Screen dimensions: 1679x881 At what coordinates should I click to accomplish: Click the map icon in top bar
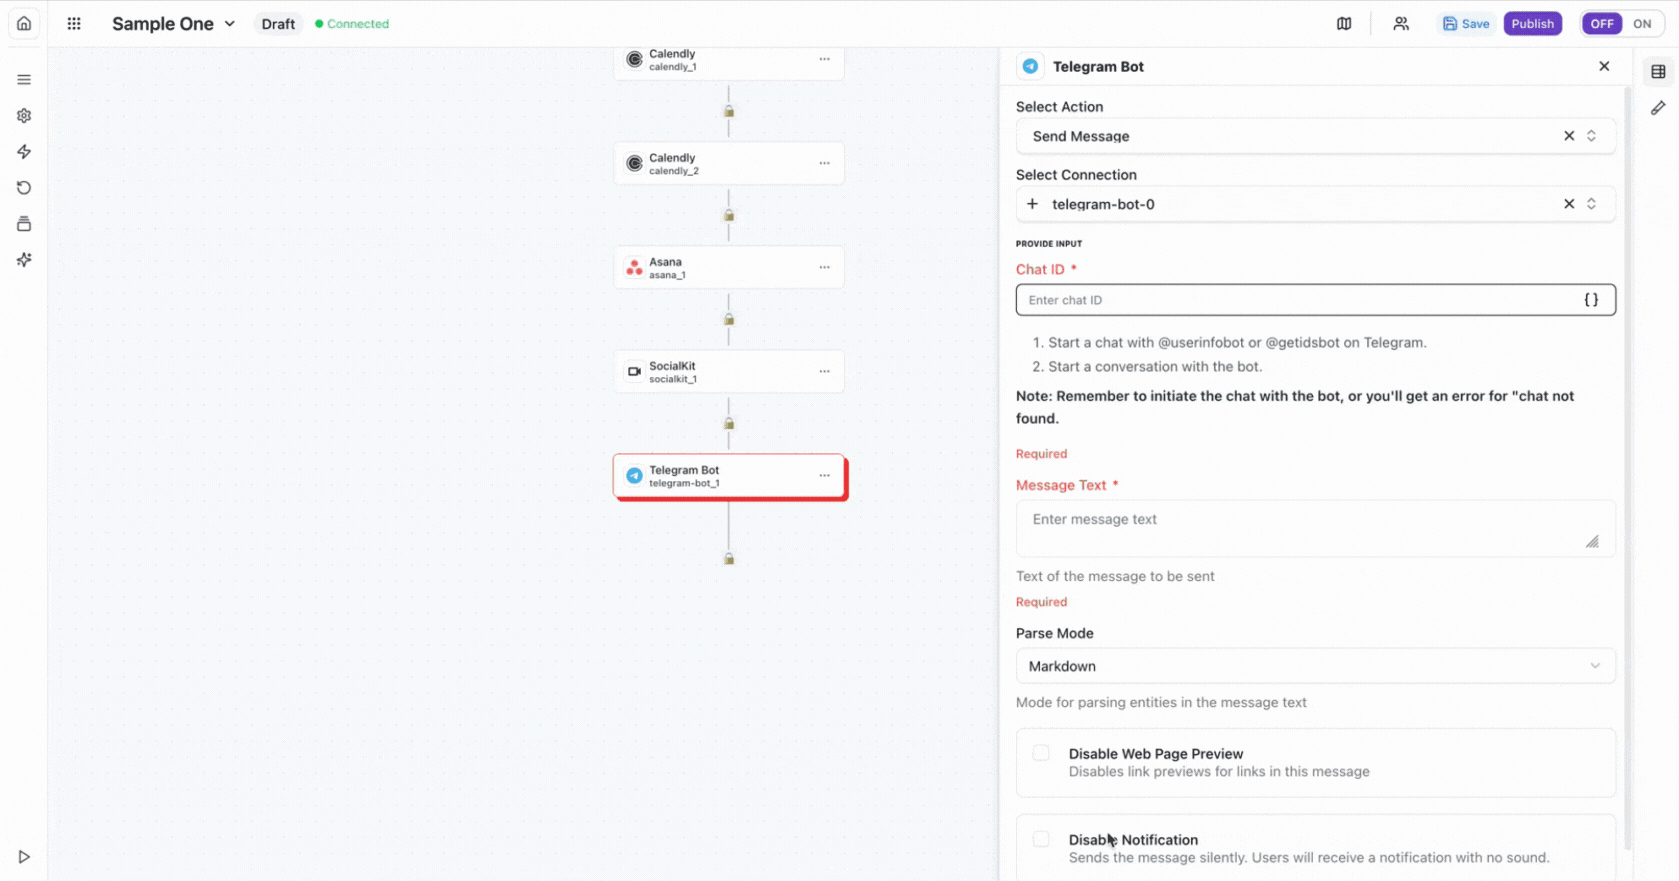click(1344, 24)
